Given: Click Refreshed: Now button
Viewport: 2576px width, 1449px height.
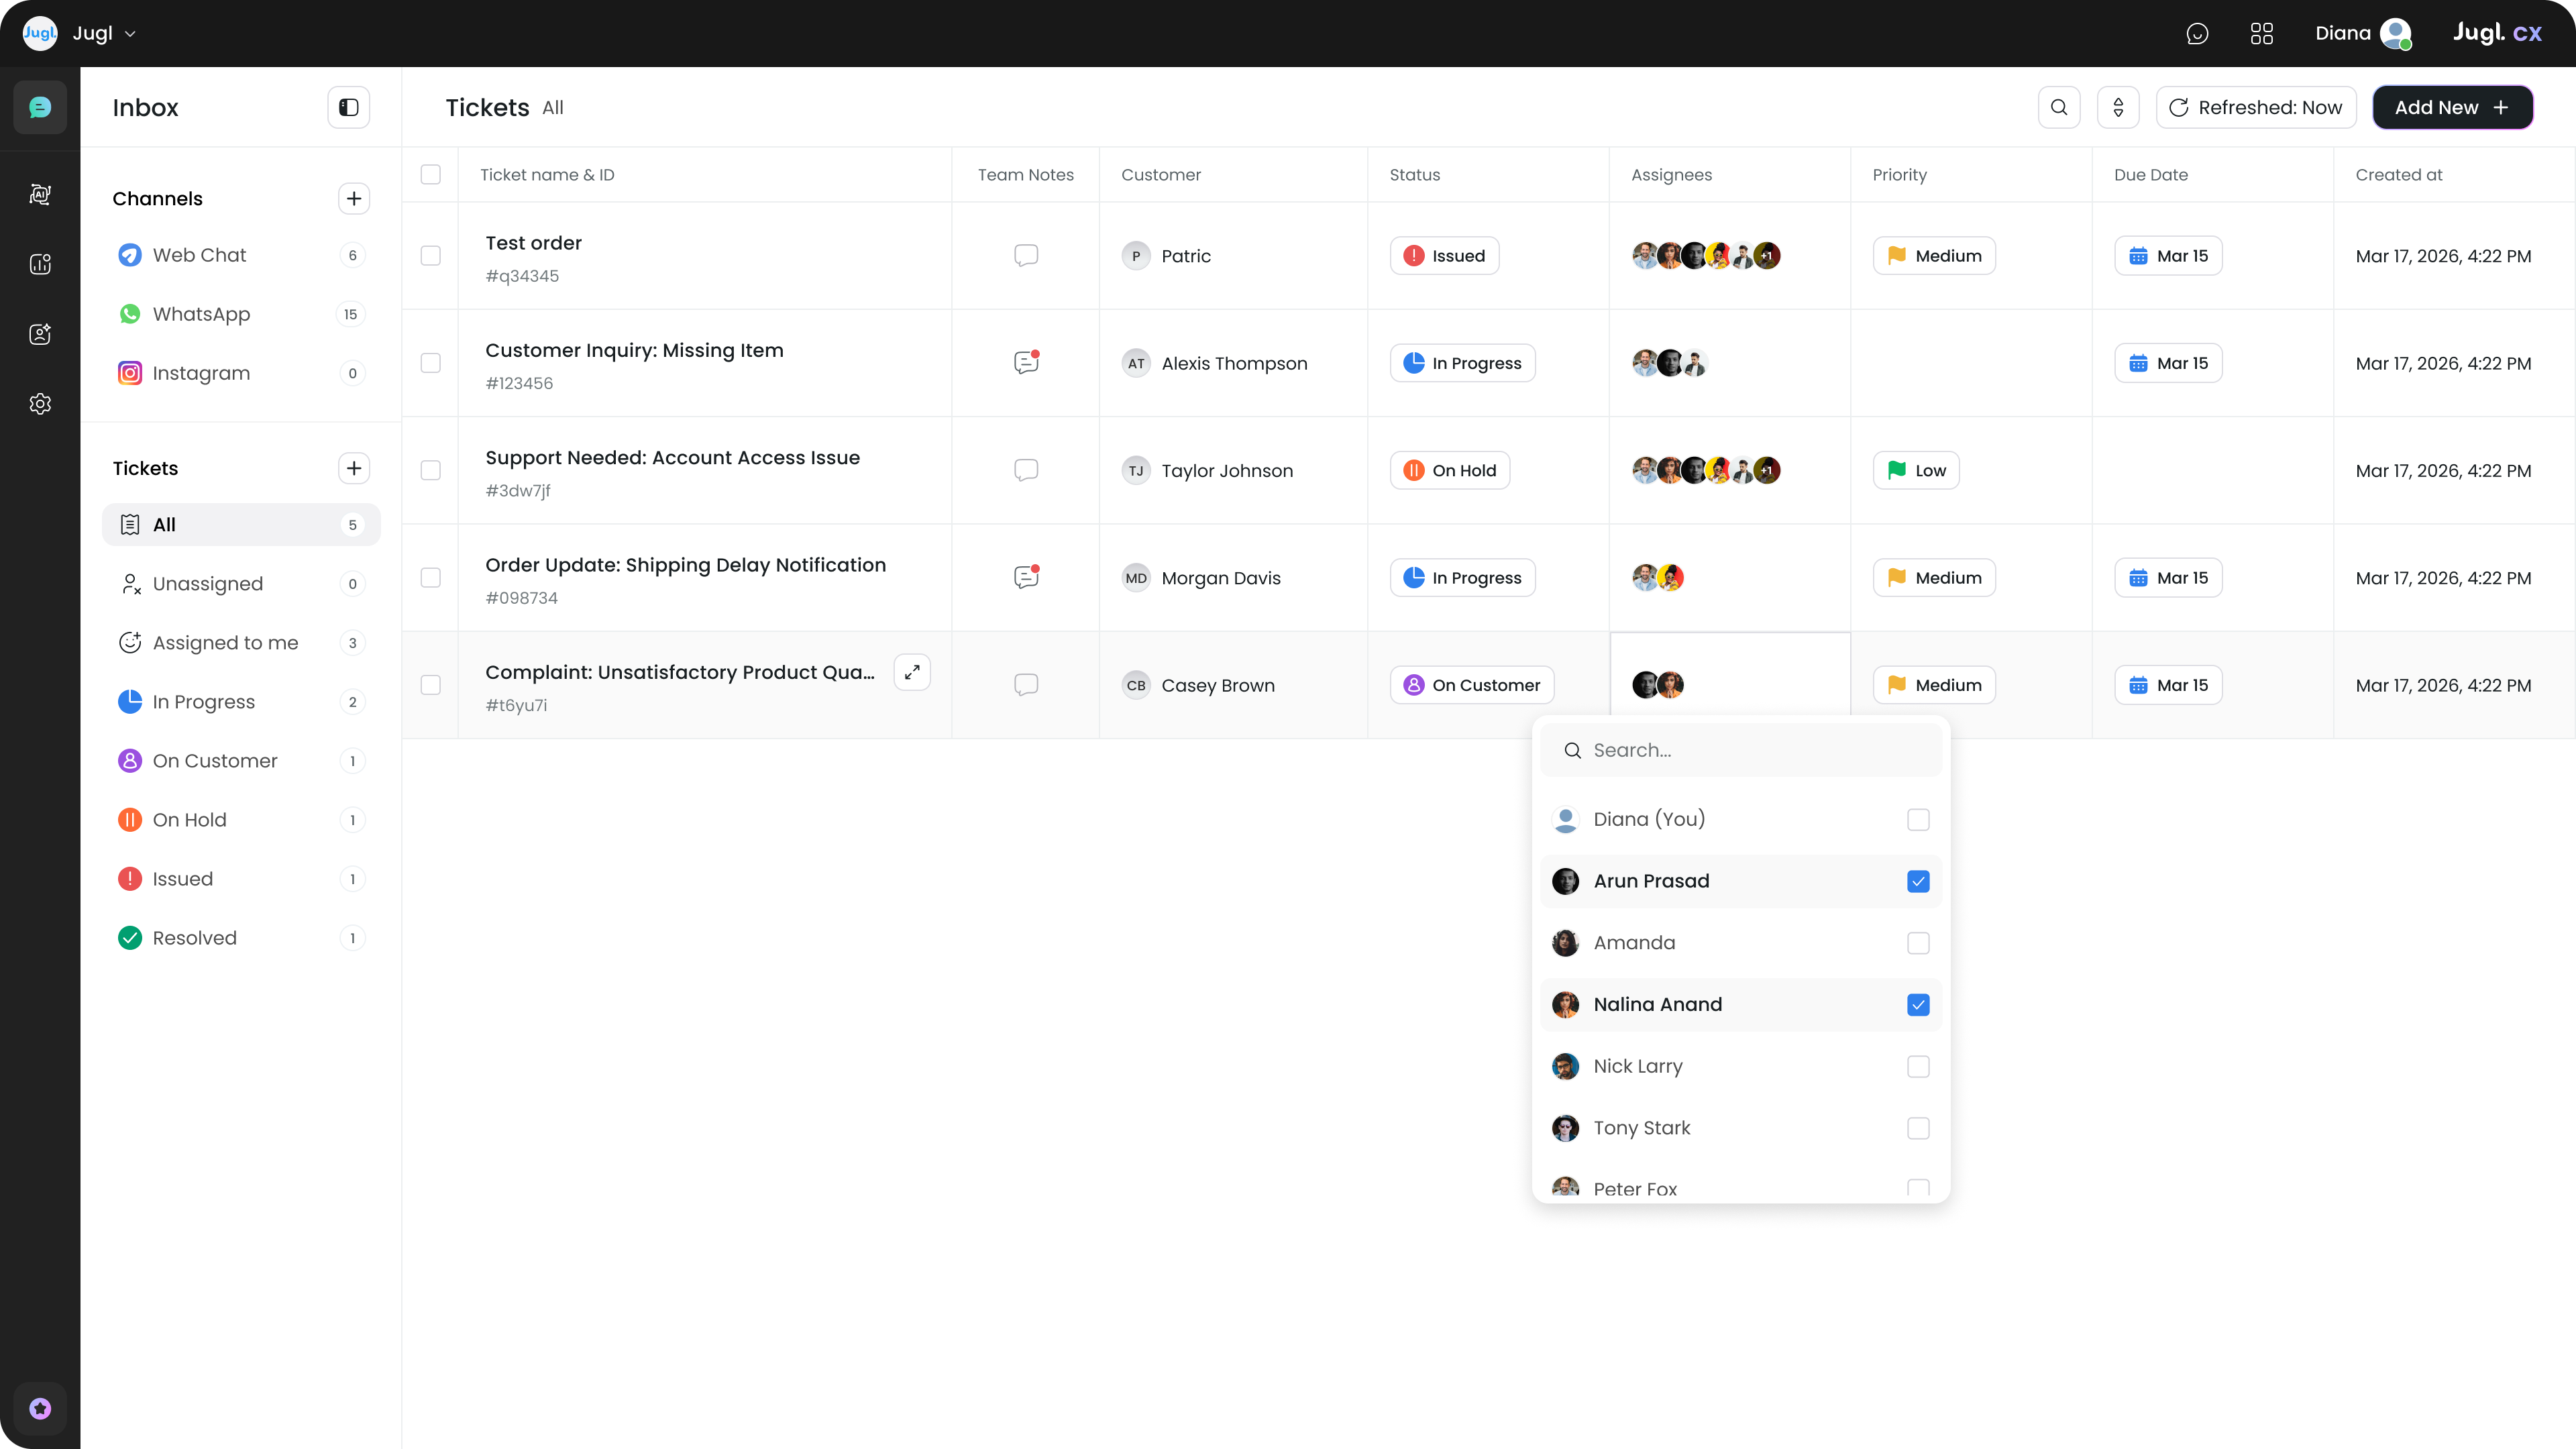Looking at the screenshot, I should tap(2256, 107).
